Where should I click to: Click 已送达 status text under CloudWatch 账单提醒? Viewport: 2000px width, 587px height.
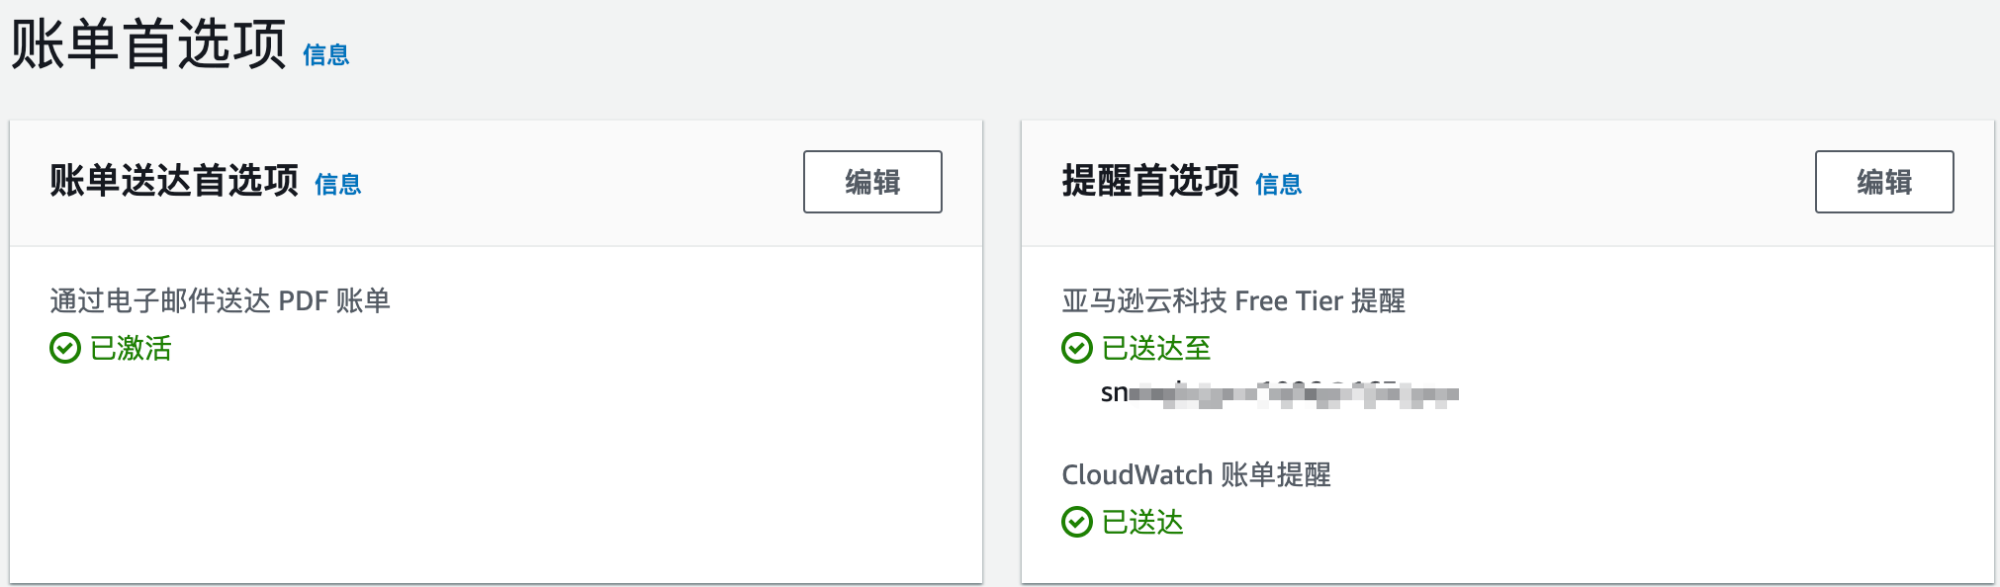(x=1142, y=522)
